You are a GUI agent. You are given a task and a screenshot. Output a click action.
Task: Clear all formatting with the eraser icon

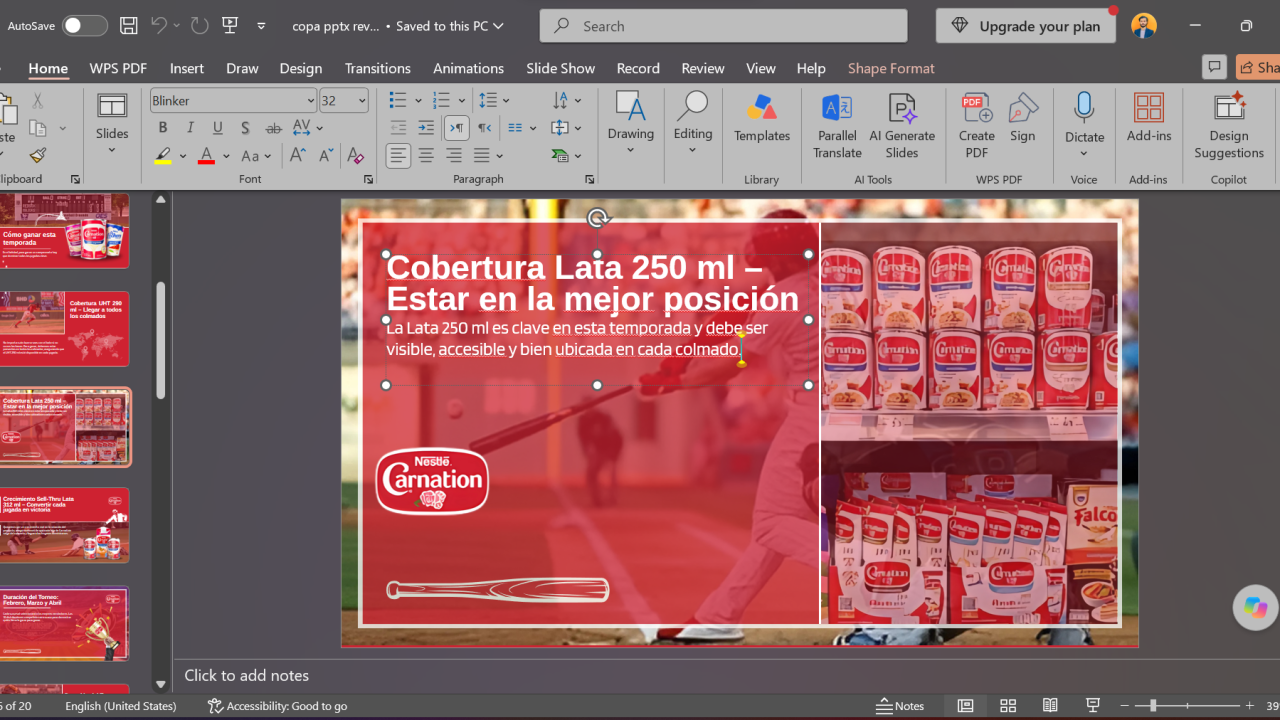tap(355, 155)
